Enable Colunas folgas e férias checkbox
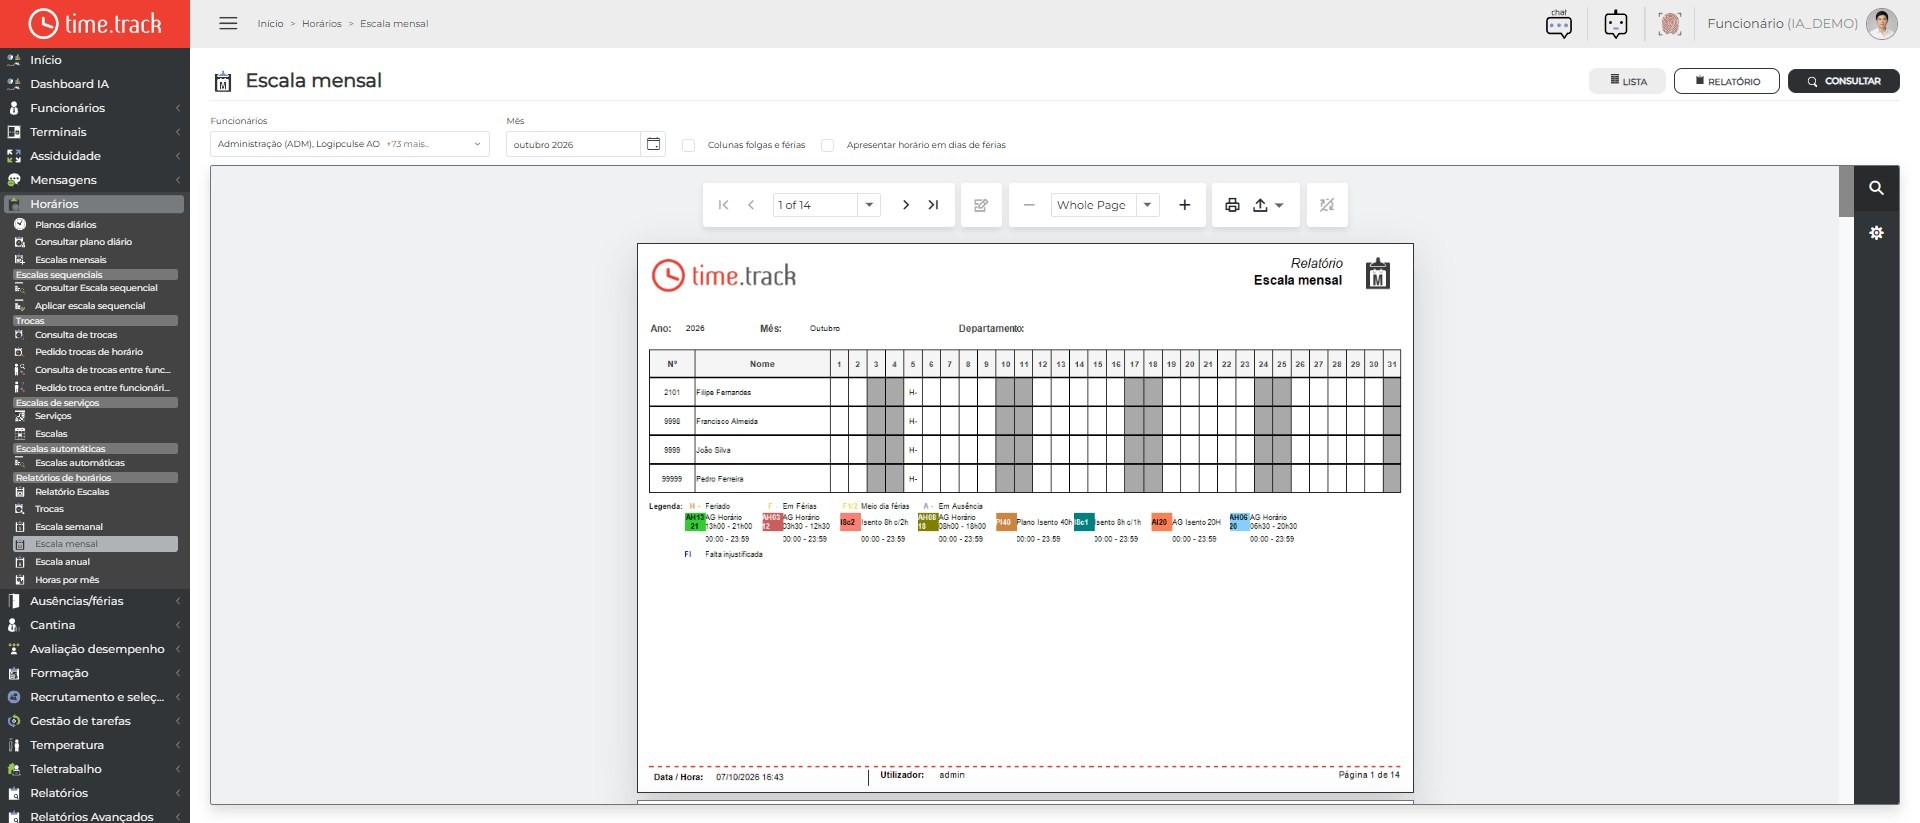1920x823 pixels. [688, 145]
